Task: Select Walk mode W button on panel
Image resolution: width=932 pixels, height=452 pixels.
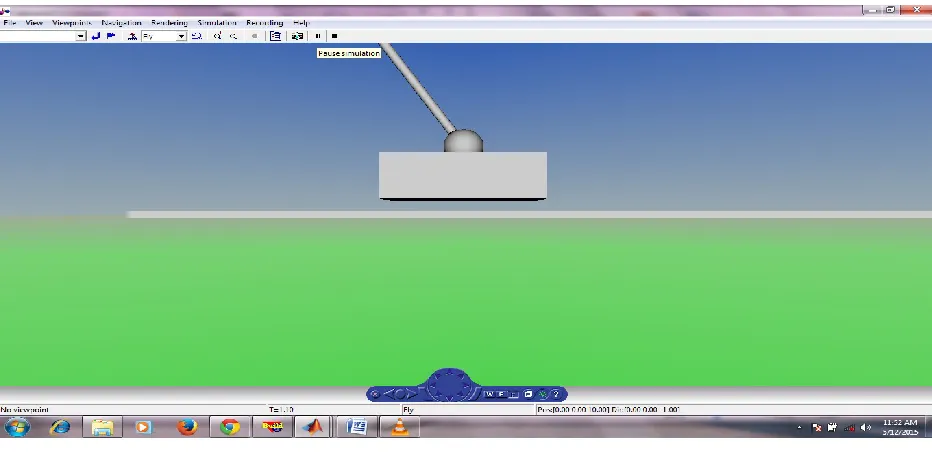Action: coord(490,394)
